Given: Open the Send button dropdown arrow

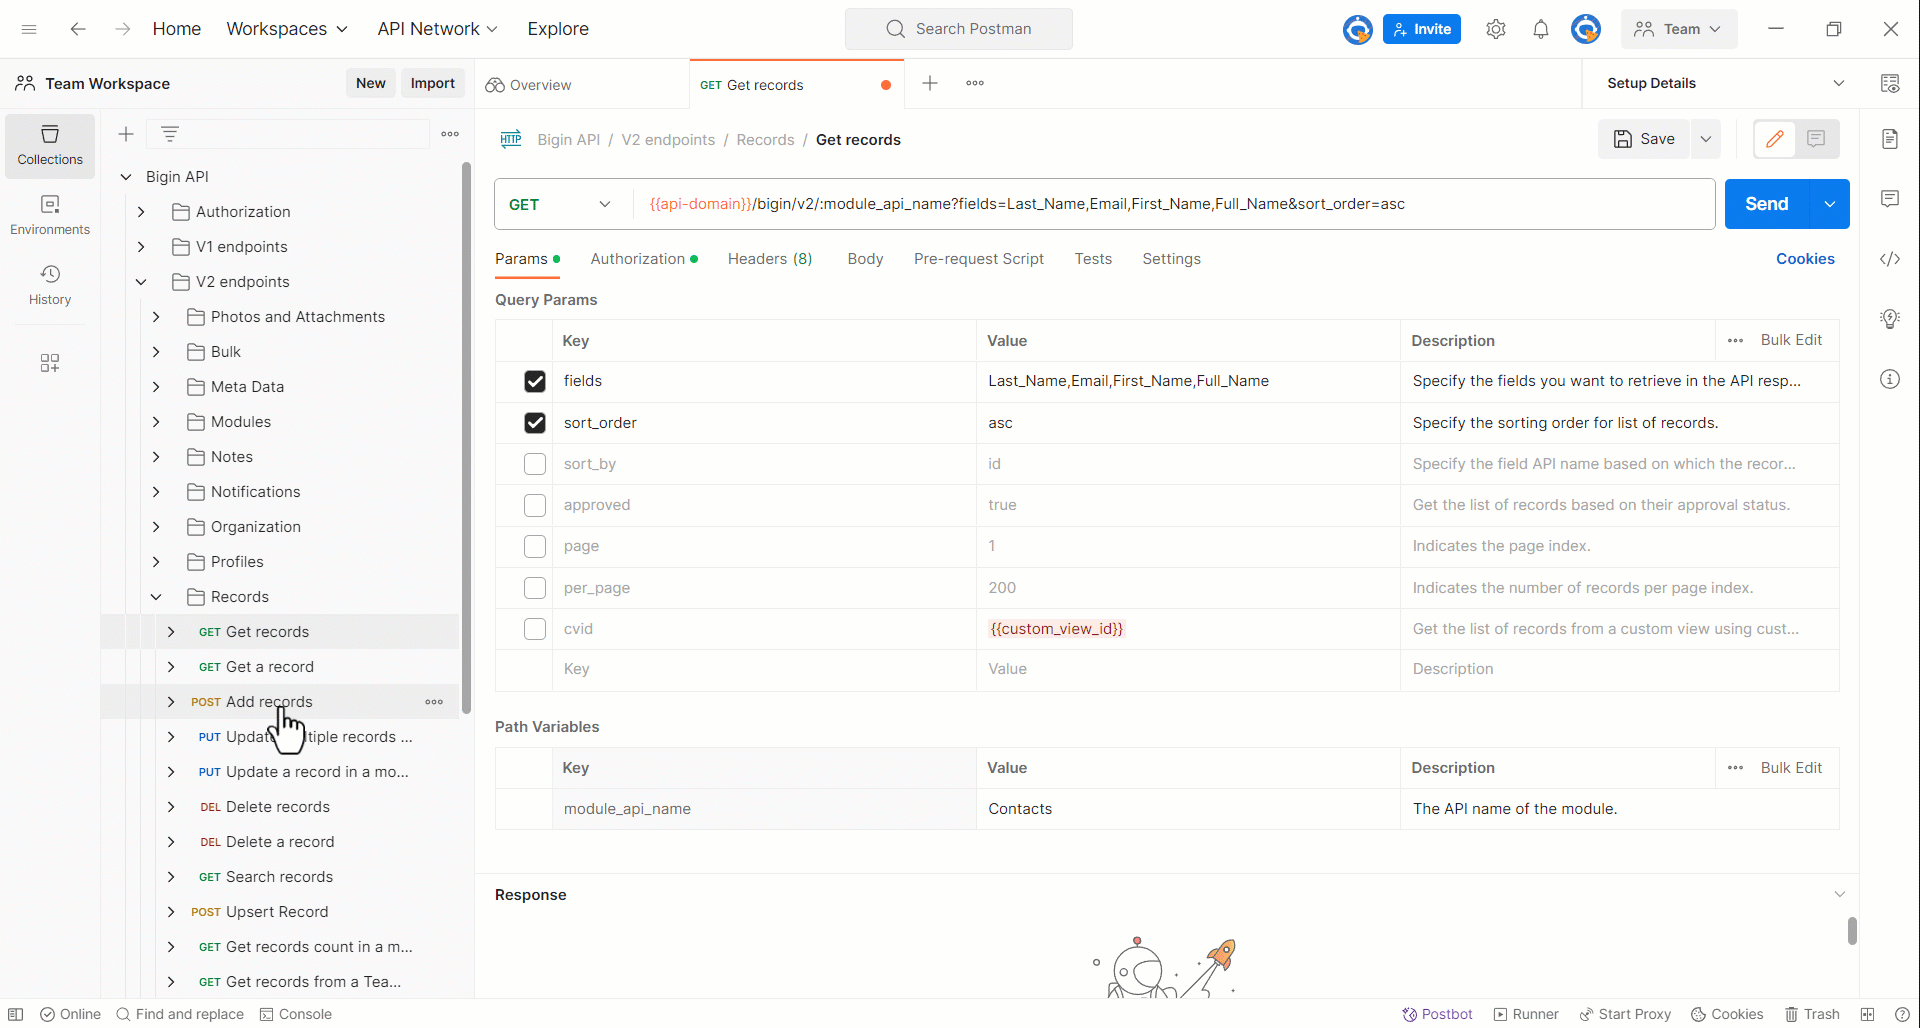Looking at the screenshot, I should (1830, 204).
